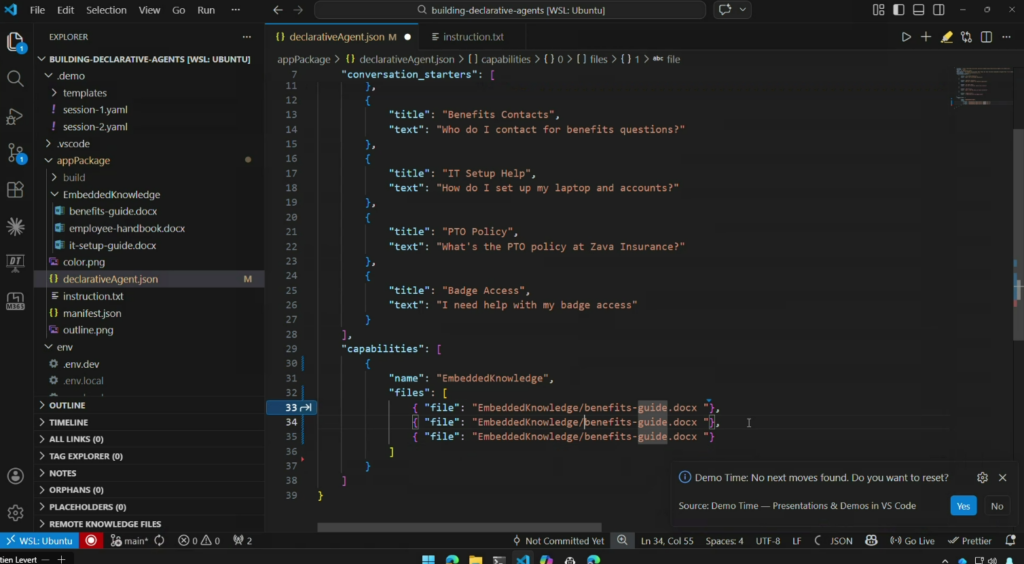This screenshot has height=564, width=1024.
Task: Click the horizontal scrollbar in the editor
Action: tap(460, 527)
